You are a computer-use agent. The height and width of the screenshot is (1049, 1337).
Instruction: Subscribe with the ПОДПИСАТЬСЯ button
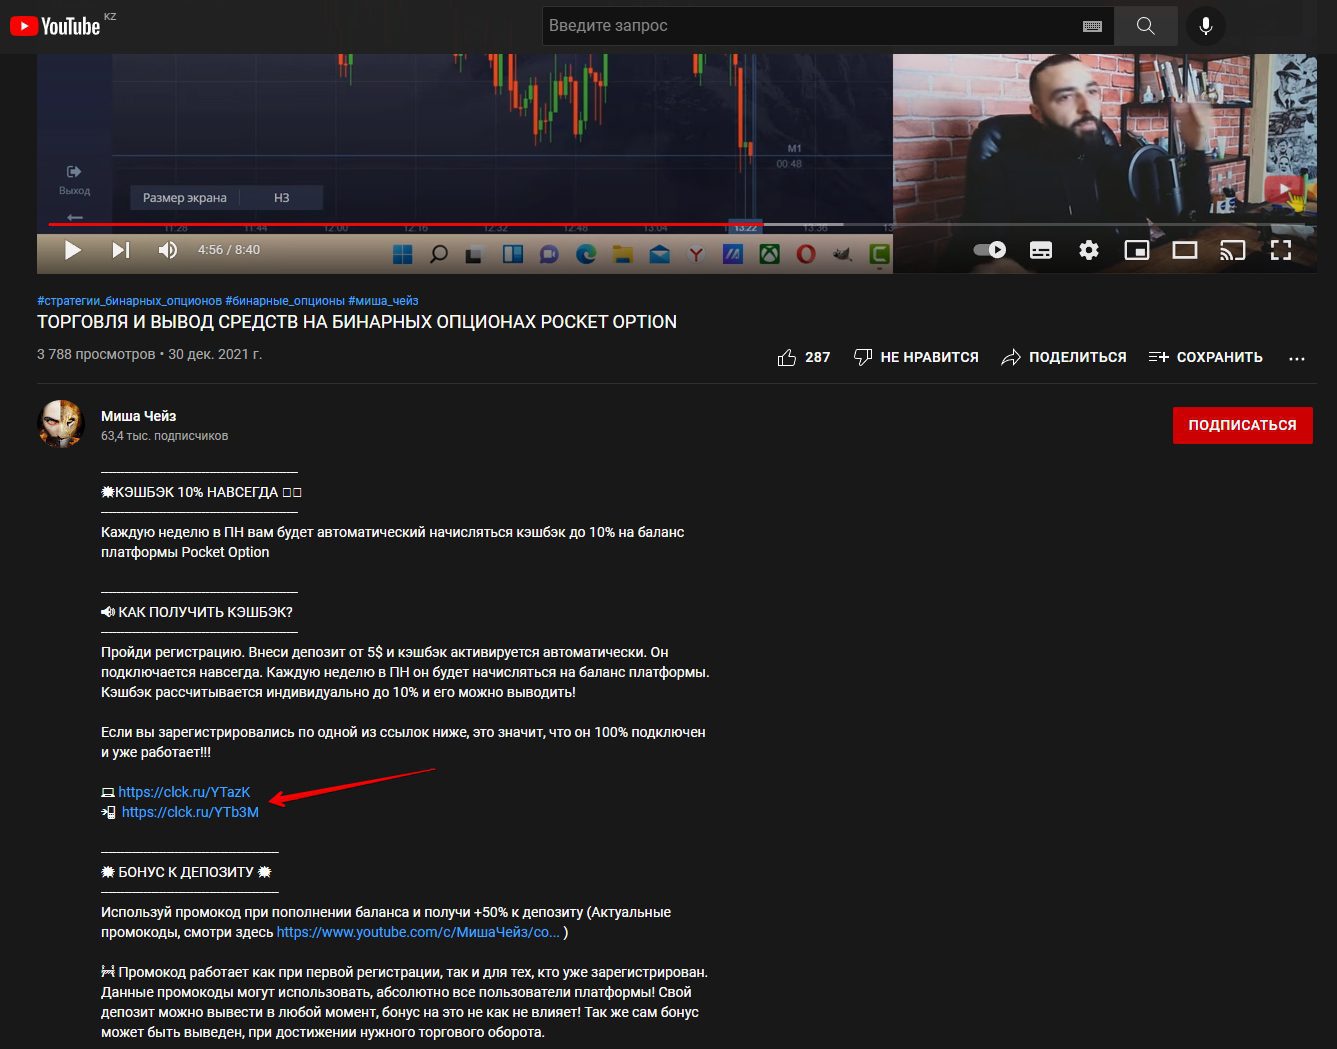1242,425
